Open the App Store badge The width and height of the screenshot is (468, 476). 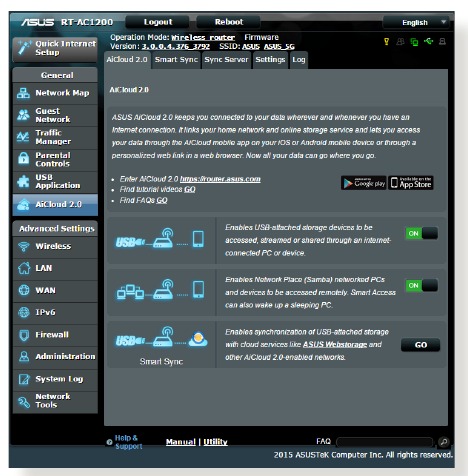(411, 183)
